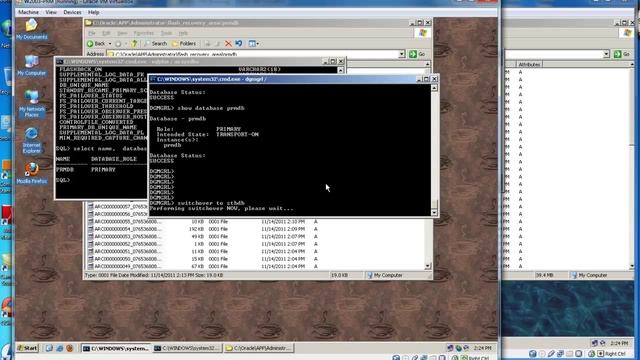The width and height of the screenshot is (640, 360).
Task: Select file ARC0000000055 in Explorer list
Action: pos(128,222)
